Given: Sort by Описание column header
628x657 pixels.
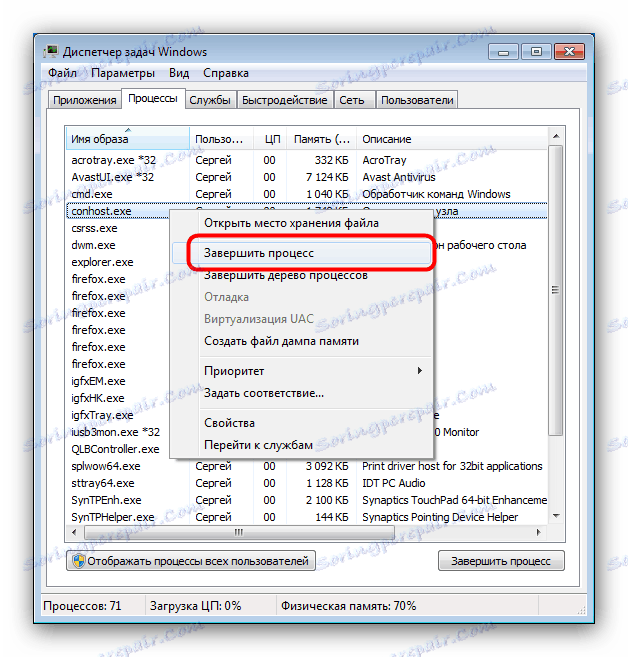Looking at the screenshot, I should (452, 139).
